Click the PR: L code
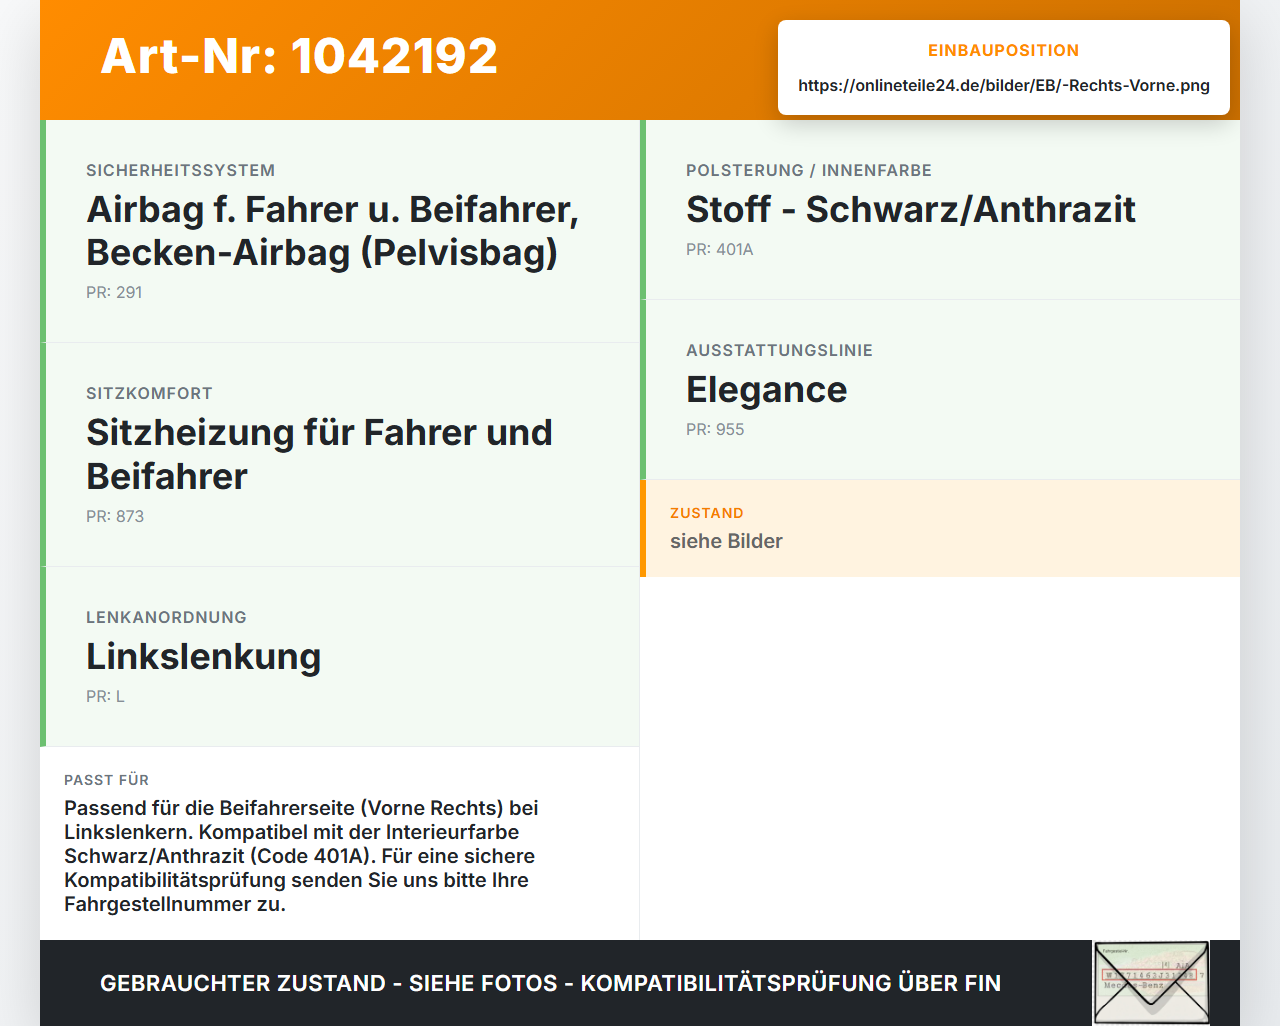Image resolution: width=1280 pixels, height=1026 pixels. tap(105, 696)
